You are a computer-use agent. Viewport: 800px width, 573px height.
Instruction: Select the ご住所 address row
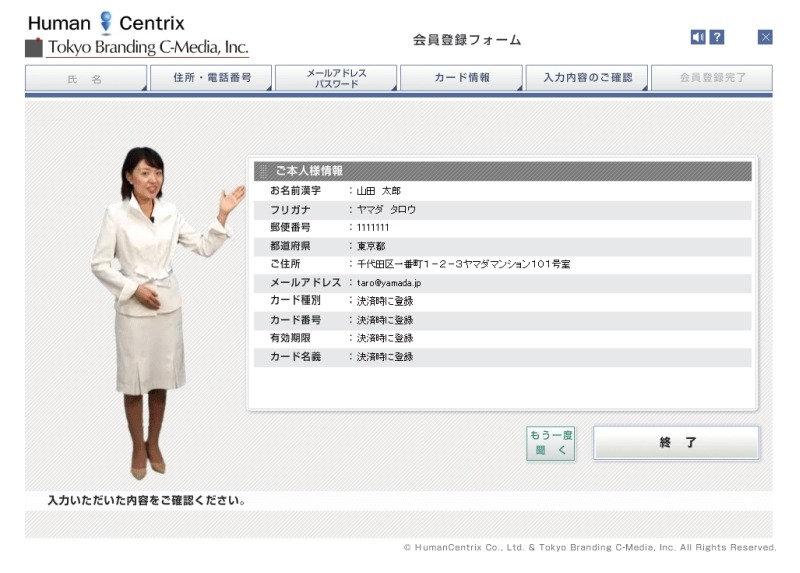(x=500, y=264)
